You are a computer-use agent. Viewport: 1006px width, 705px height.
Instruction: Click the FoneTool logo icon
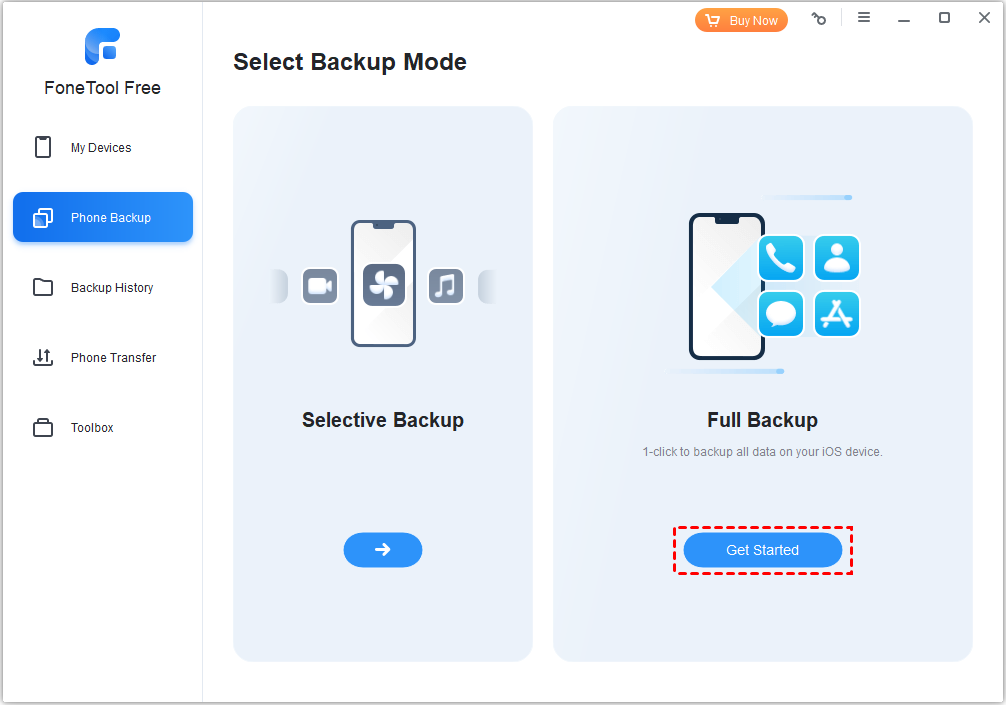click(x=102, y=46)
